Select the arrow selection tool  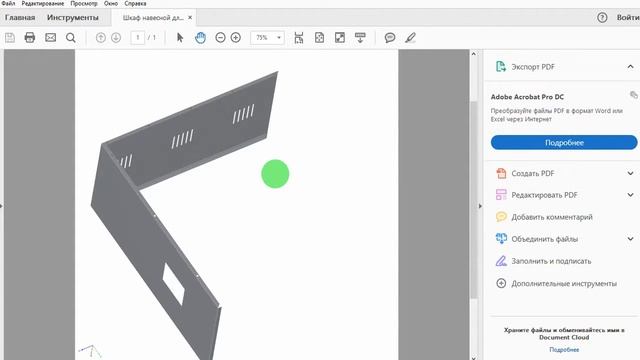180,38
